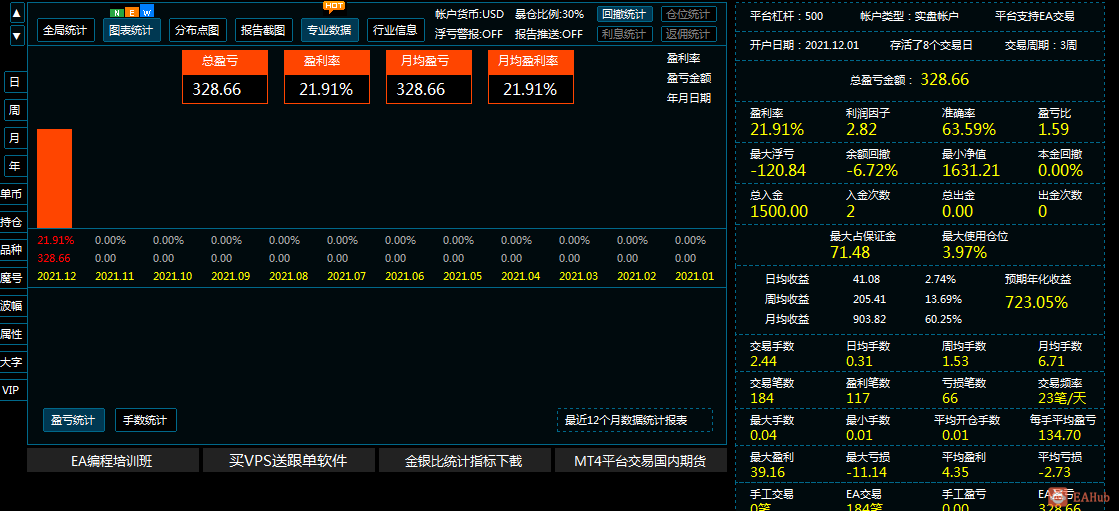Click 开户日期：2021.12.01 text
1119x512 pixels.
tap(804, 44)
